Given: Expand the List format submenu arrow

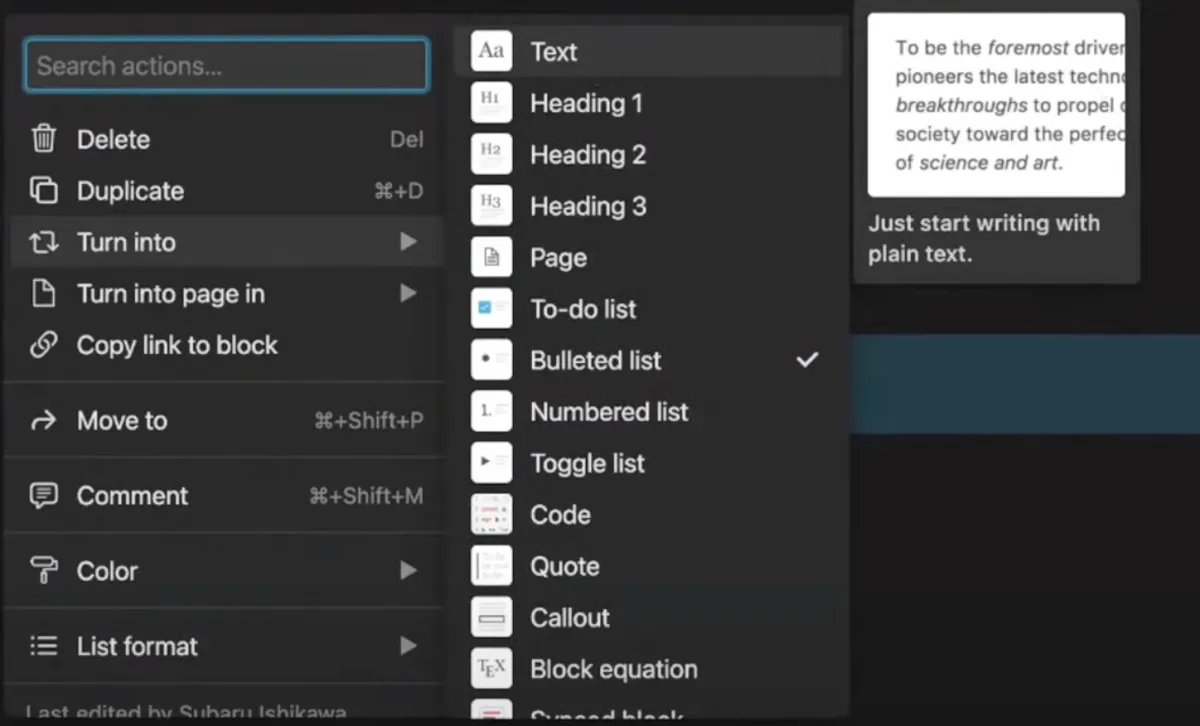Looking at the screenshot, I should tap(408, 646).
